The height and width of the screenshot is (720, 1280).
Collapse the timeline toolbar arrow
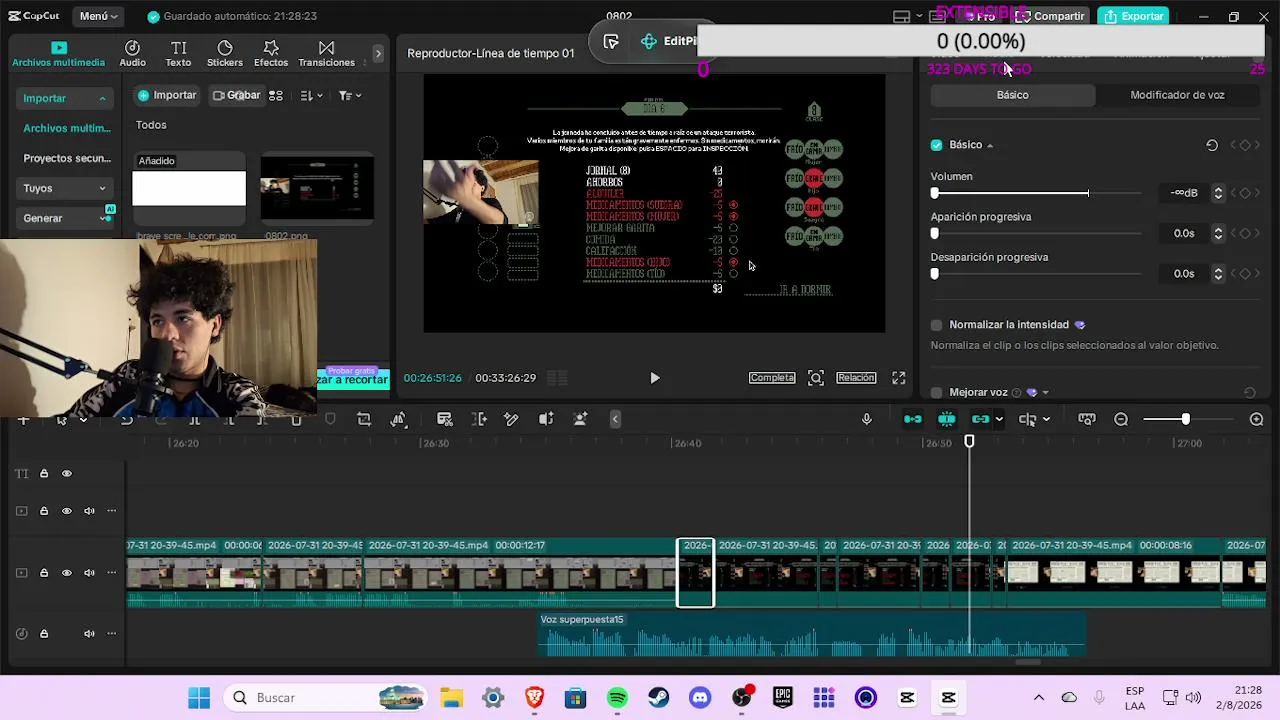click(x=615, y=419)
